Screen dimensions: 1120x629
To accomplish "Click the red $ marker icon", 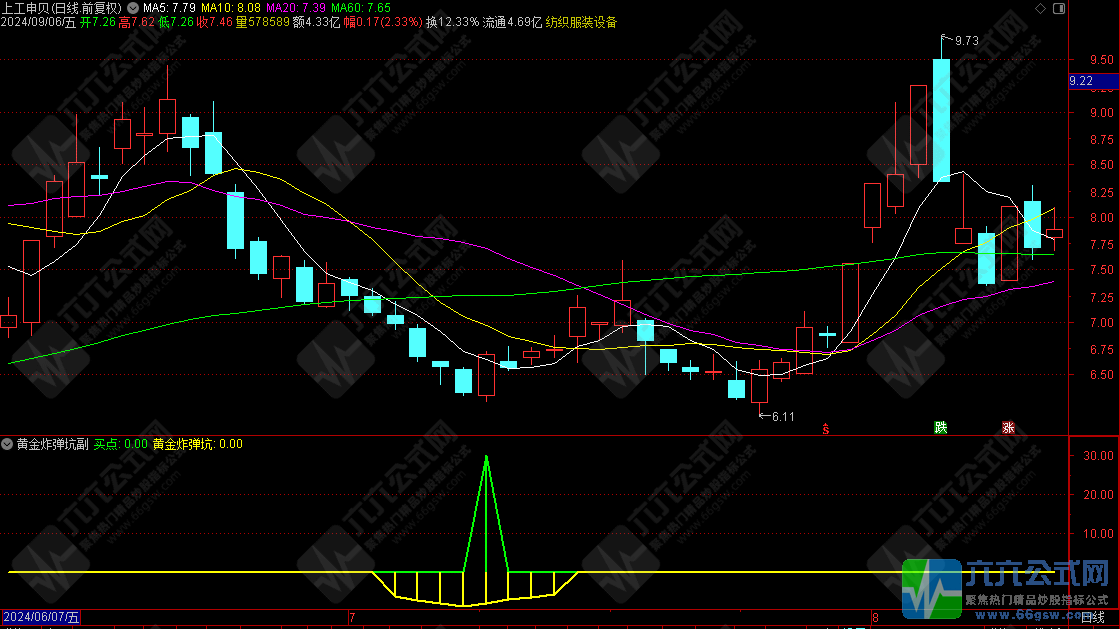I will pyautogui.click(x=826, y=428).
